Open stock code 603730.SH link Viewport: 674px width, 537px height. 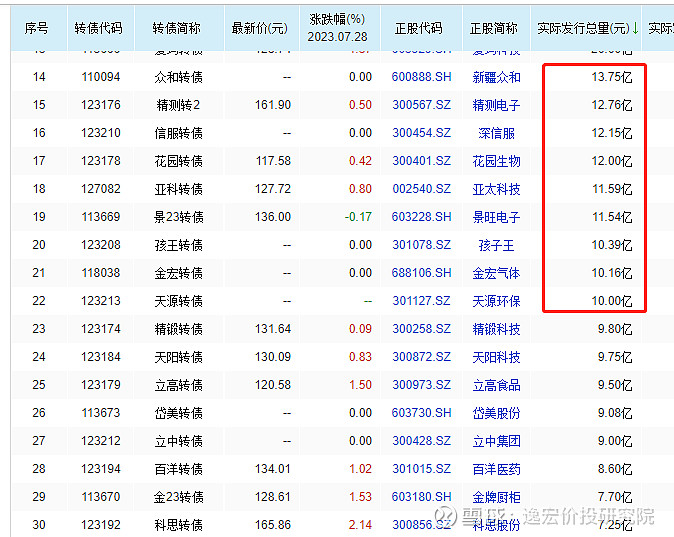(x=421, y=413)
